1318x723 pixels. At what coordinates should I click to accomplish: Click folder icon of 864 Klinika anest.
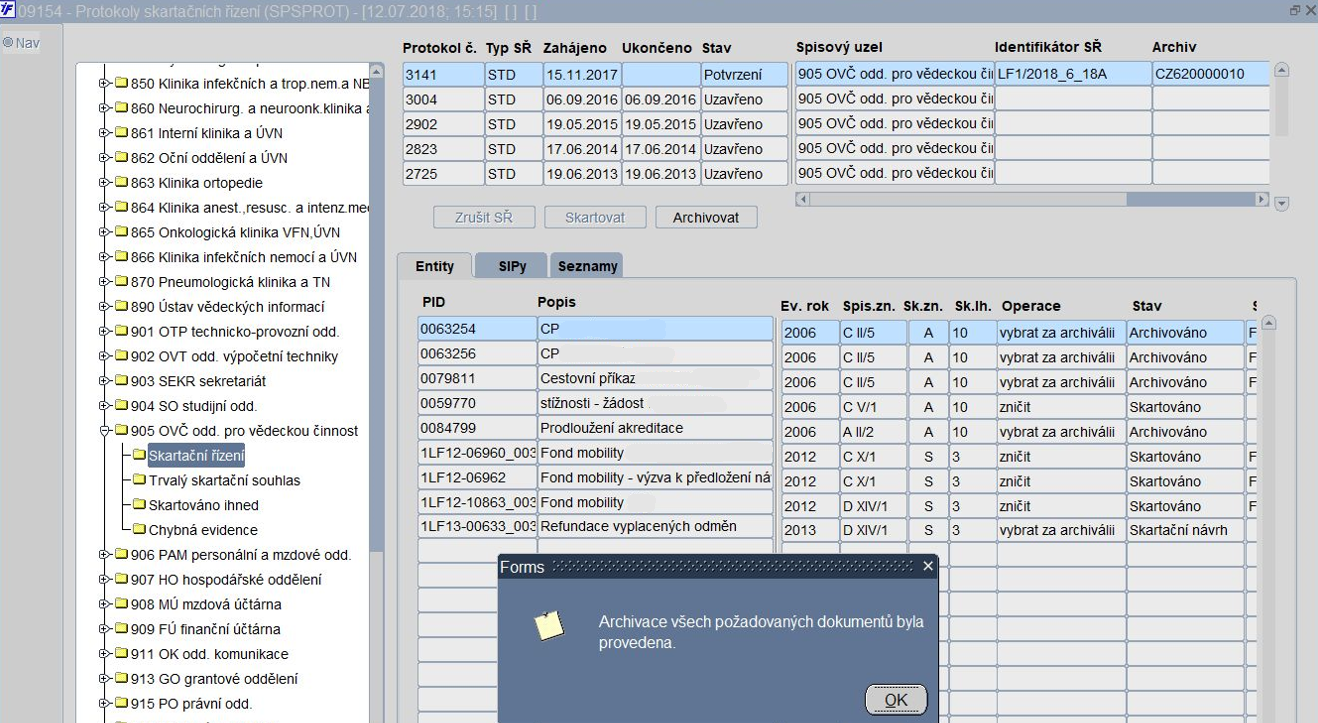(x=120, y=208)
